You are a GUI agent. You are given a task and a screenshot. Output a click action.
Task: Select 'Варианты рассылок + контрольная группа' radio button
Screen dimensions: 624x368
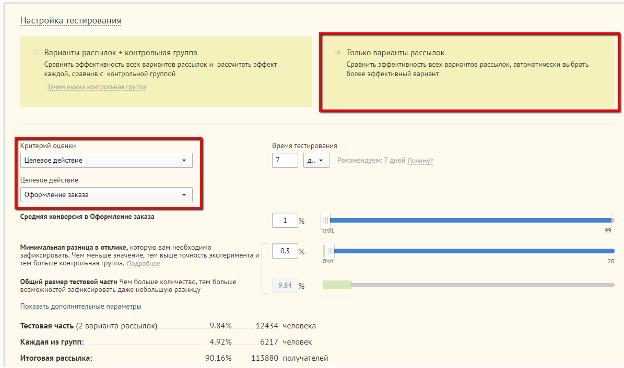click(36, 53)
